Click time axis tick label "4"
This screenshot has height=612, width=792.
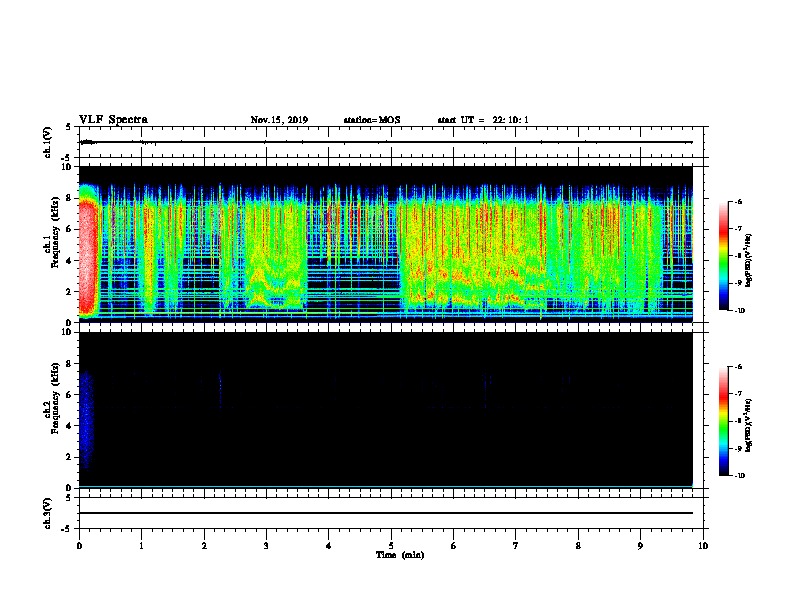click(329, 546)
